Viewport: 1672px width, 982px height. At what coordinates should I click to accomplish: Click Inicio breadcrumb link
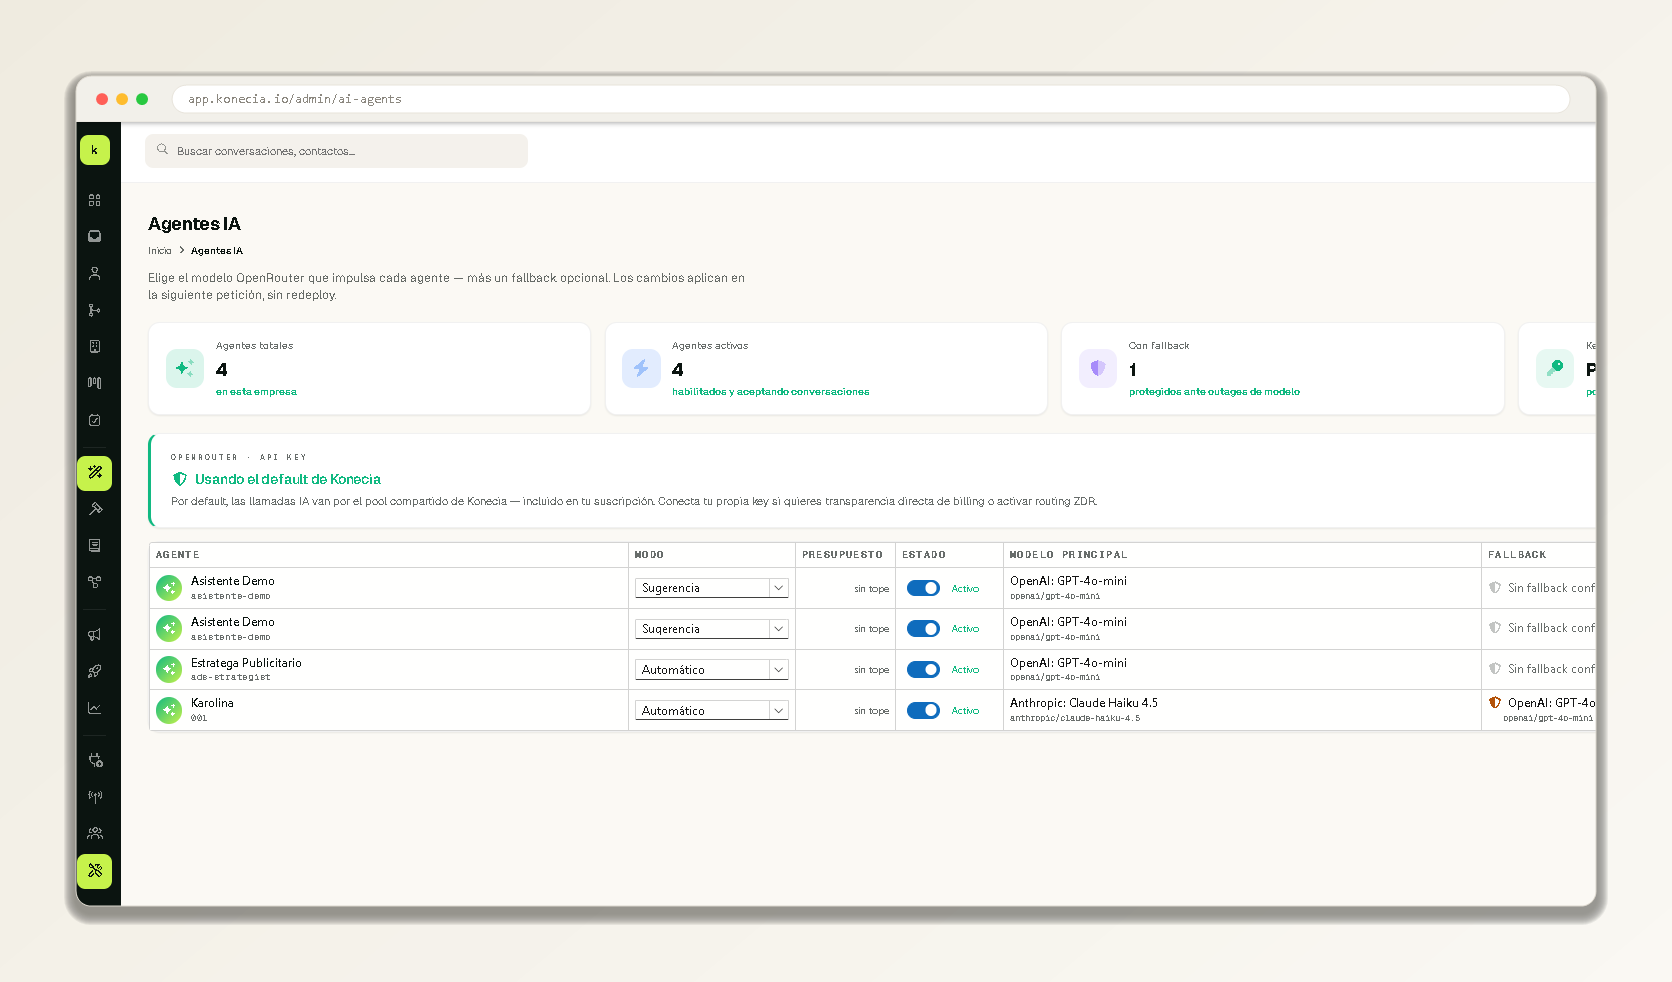coord(160,251)
